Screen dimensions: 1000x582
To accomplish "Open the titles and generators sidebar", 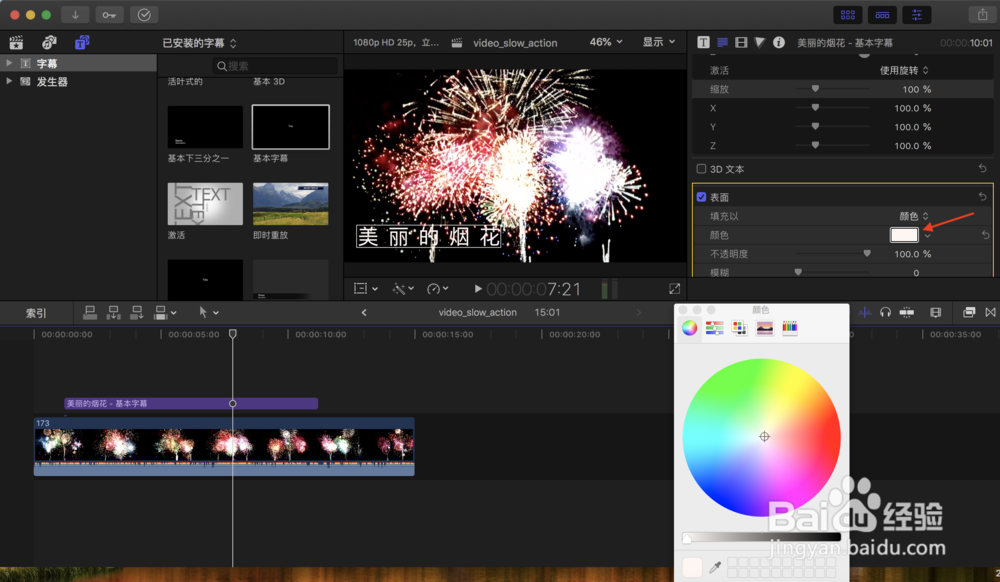I will [x=82, y=43].
